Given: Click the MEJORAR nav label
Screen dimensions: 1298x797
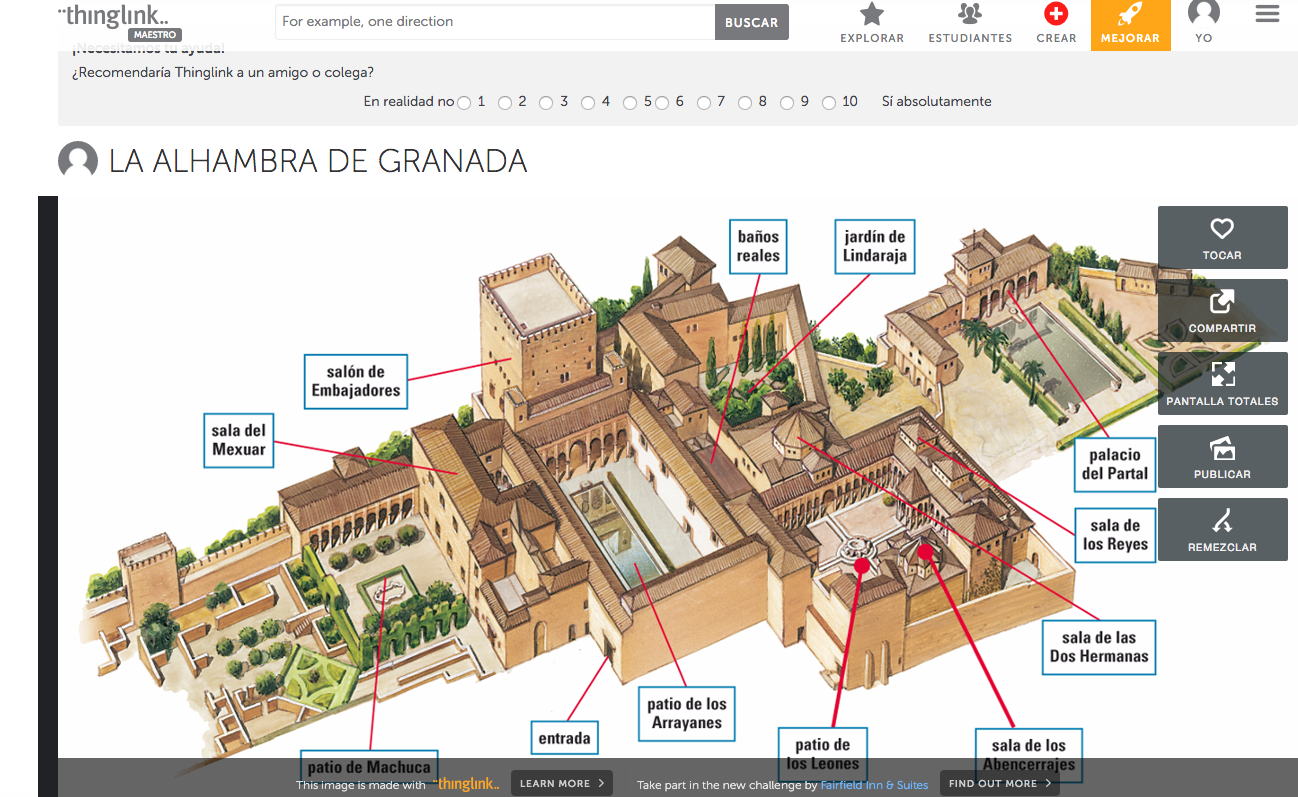Looking at the screenshot, I should 1130,38.
